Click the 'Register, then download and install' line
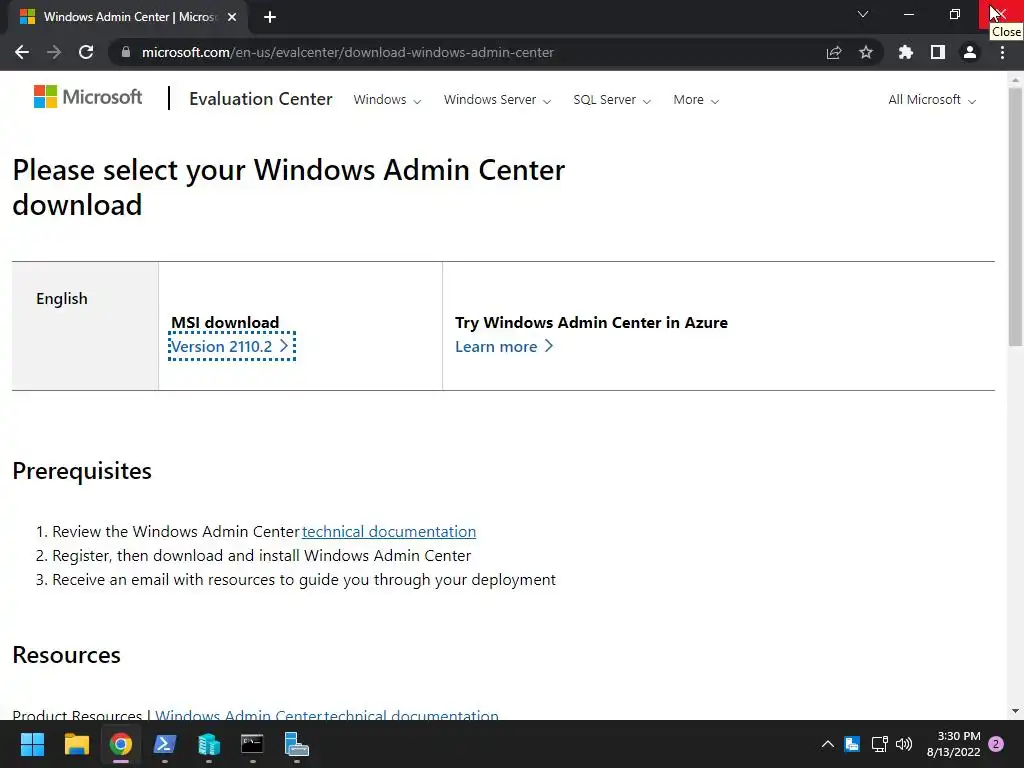1024x768 pixels. pos(261,556)
